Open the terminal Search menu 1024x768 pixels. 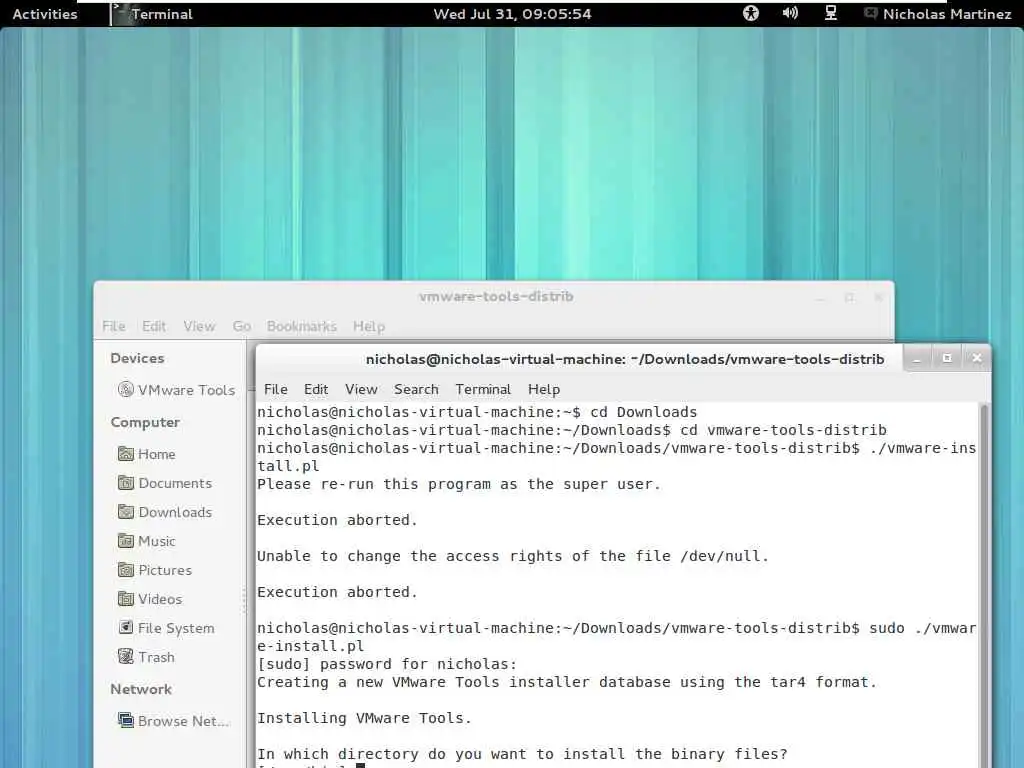point(416,389)
